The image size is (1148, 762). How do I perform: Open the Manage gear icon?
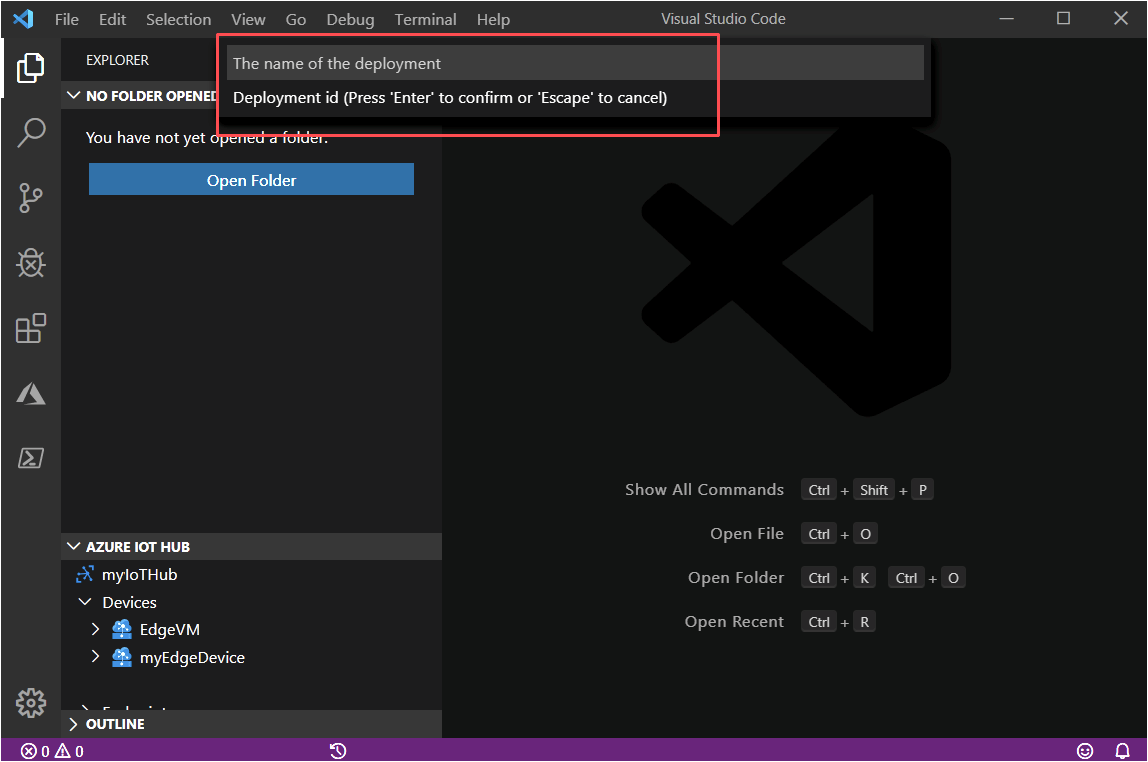click(x=30, y=703)
